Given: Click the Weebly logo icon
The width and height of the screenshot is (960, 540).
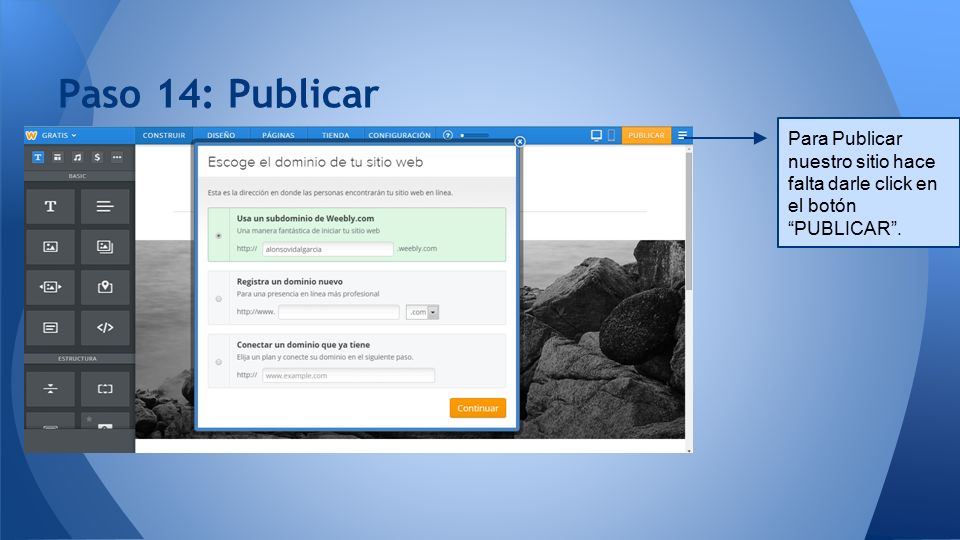Looking at the screenshot, I should 31,135.
